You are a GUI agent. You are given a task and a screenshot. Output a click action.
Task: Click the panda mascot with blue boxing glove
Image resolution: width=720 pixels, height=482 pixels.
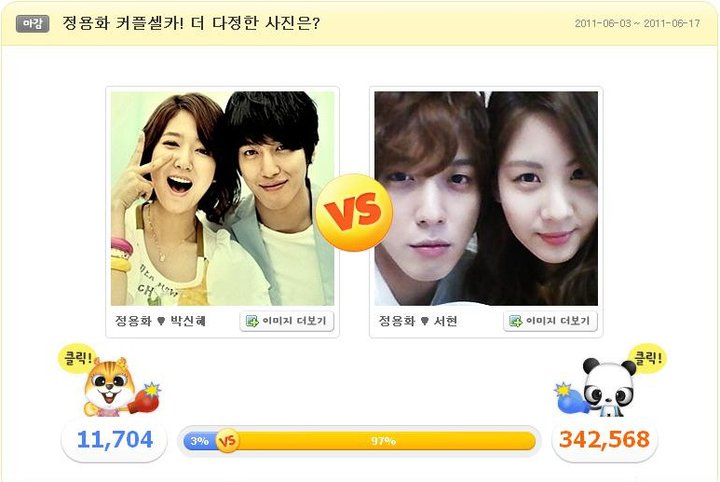pos(596,388)
